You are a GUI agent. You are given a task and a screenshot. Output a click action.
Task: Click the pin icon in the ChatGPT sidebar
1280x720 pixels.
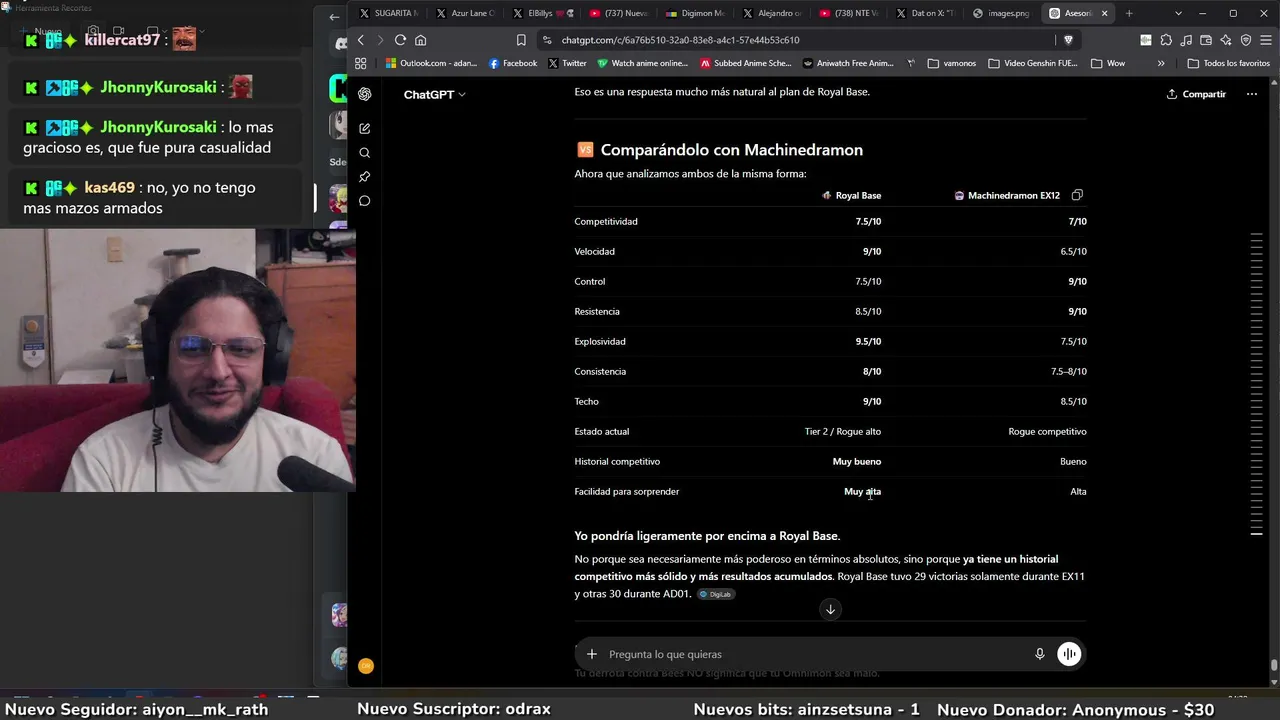365,177
